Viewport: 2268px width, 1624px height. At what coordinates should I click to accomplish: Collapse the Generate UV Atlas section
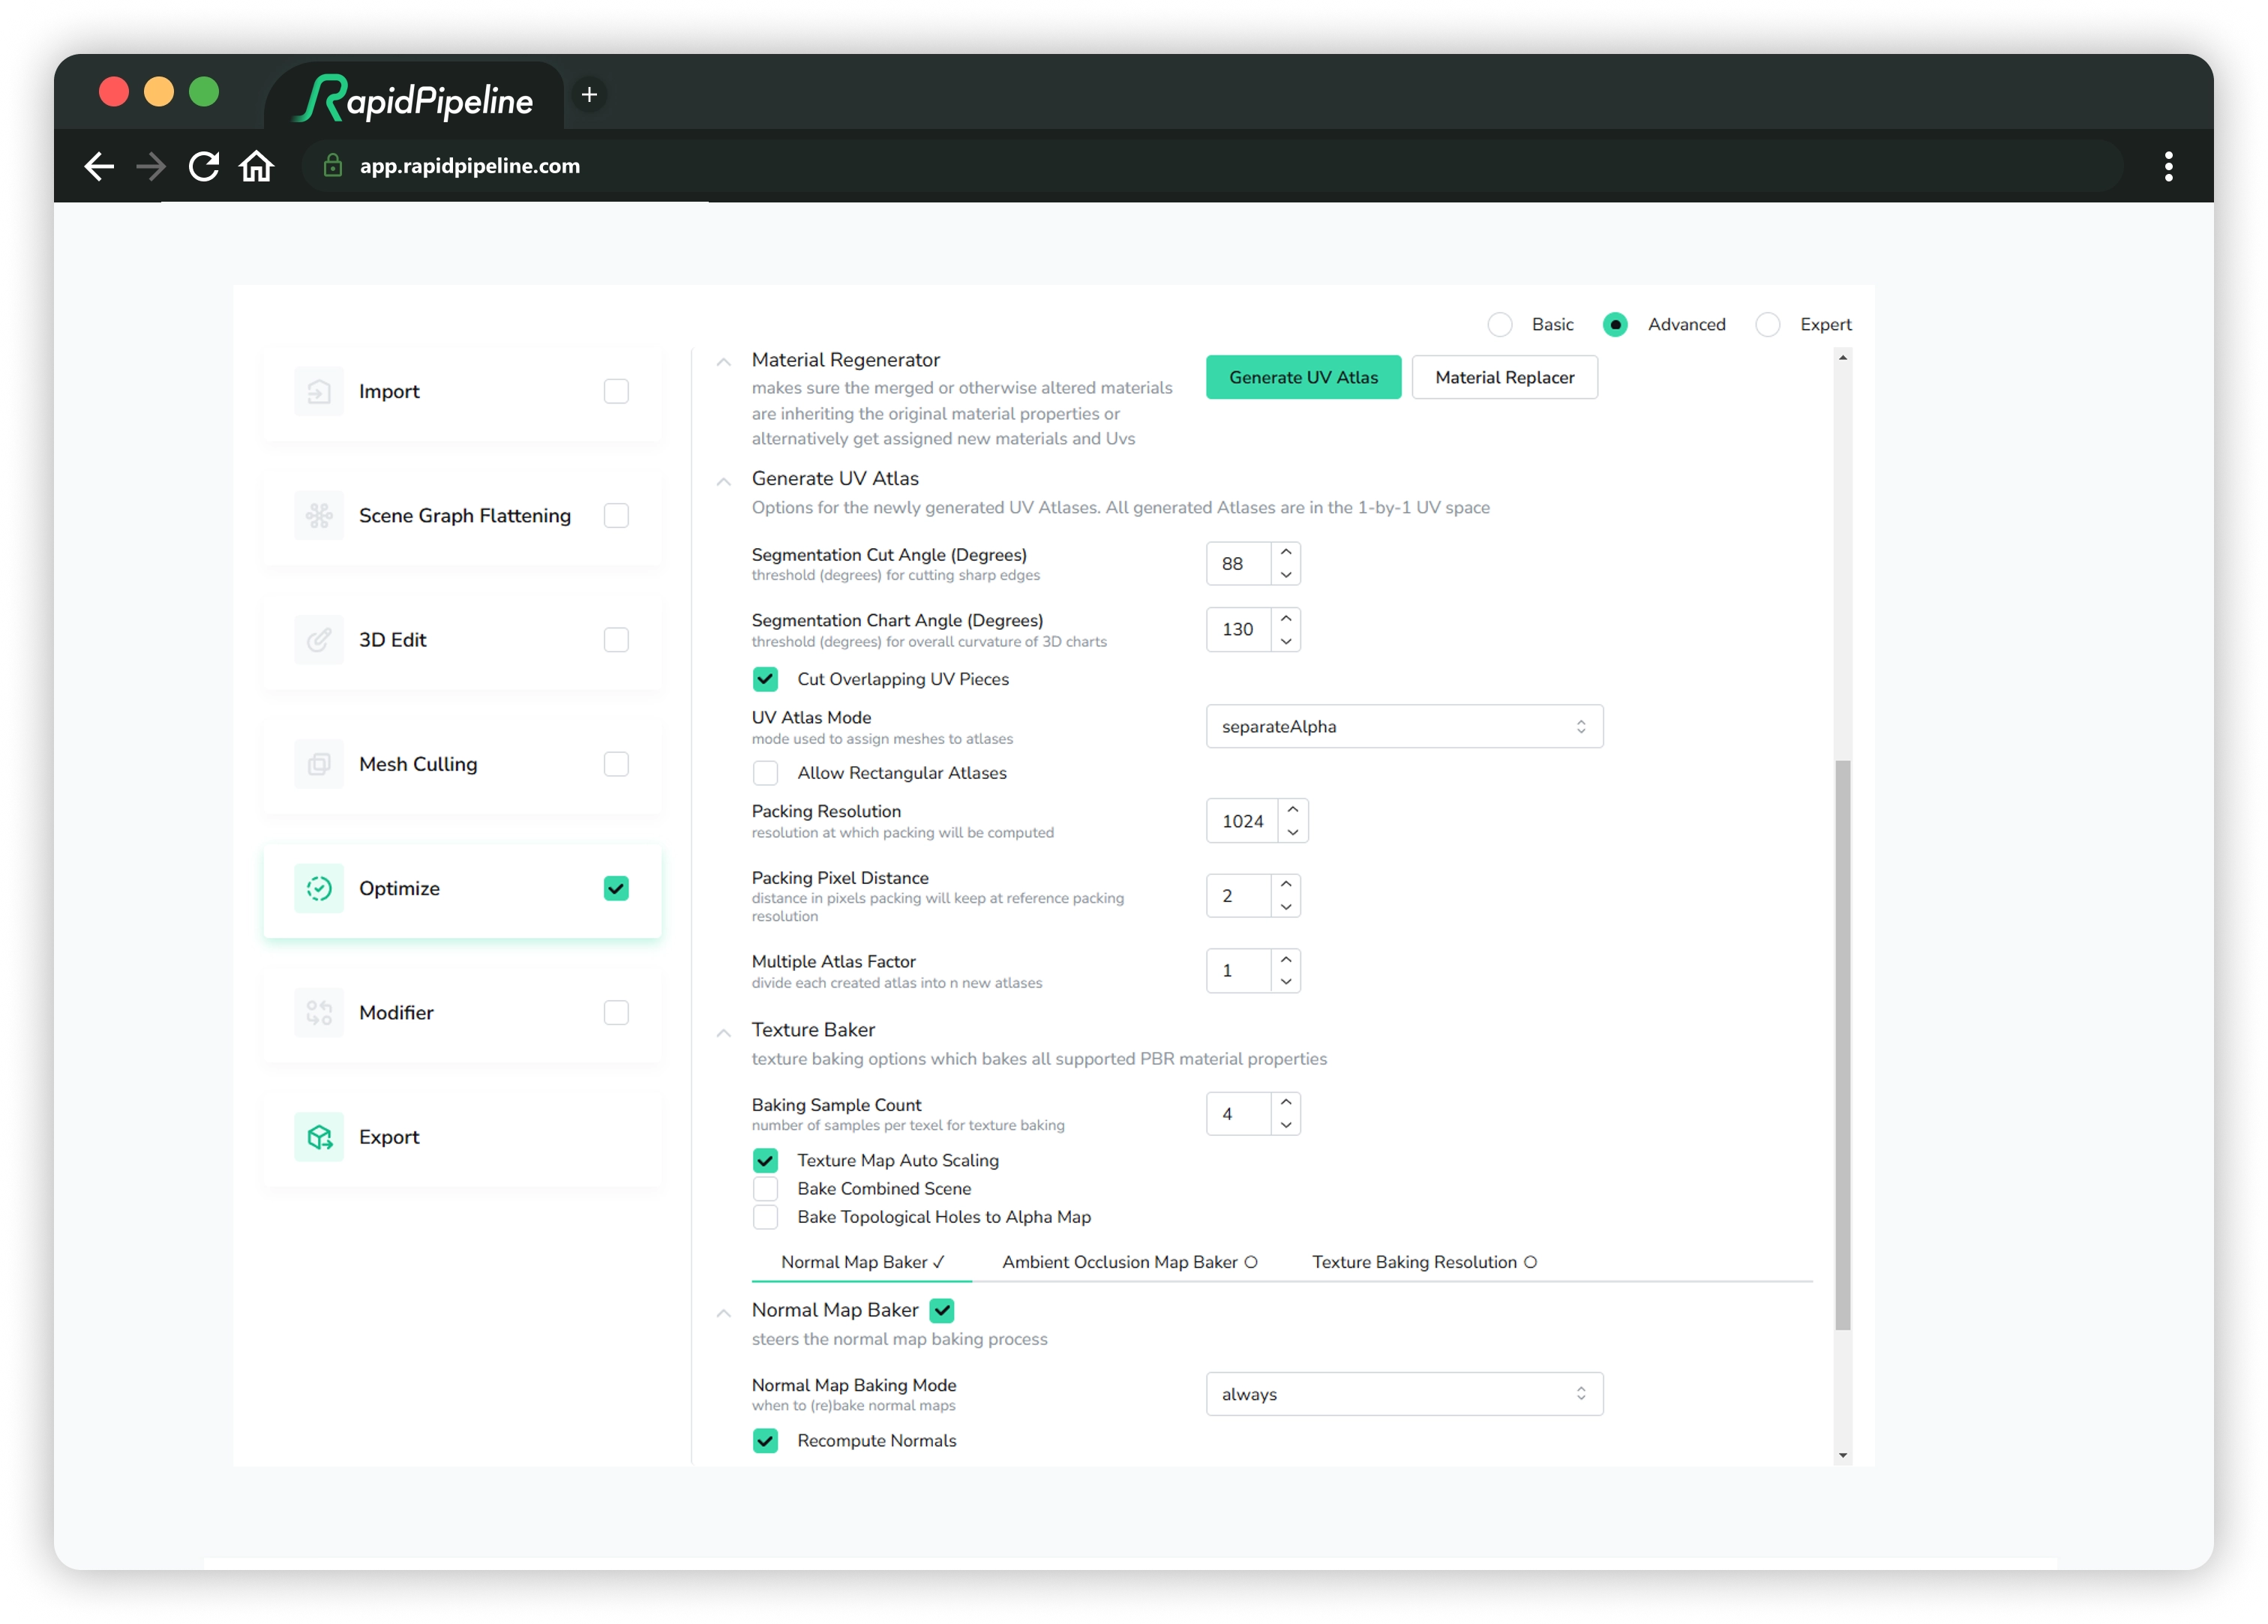click(723, 481)
